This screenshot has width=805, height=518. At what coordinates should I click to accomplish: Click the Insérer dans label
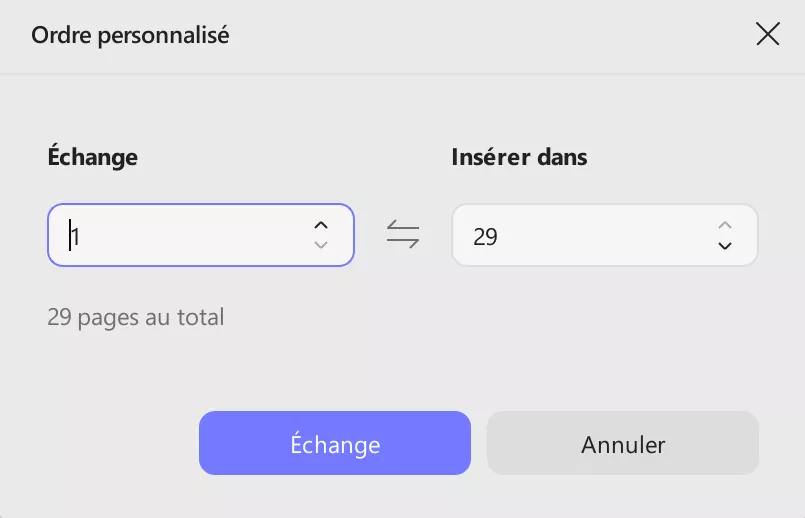tap(519, 157)
